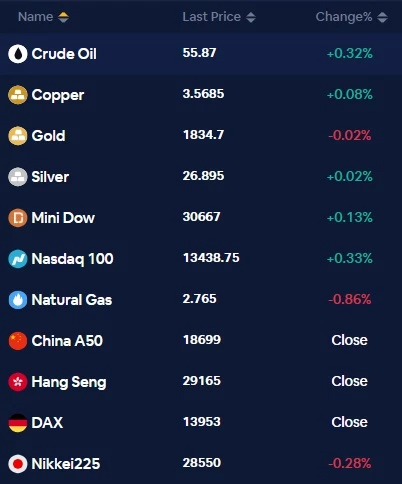The height and width of the screenshot is (484, 402).
Task: Open the Gold bars icon
Action: click(x=18, y=136)
